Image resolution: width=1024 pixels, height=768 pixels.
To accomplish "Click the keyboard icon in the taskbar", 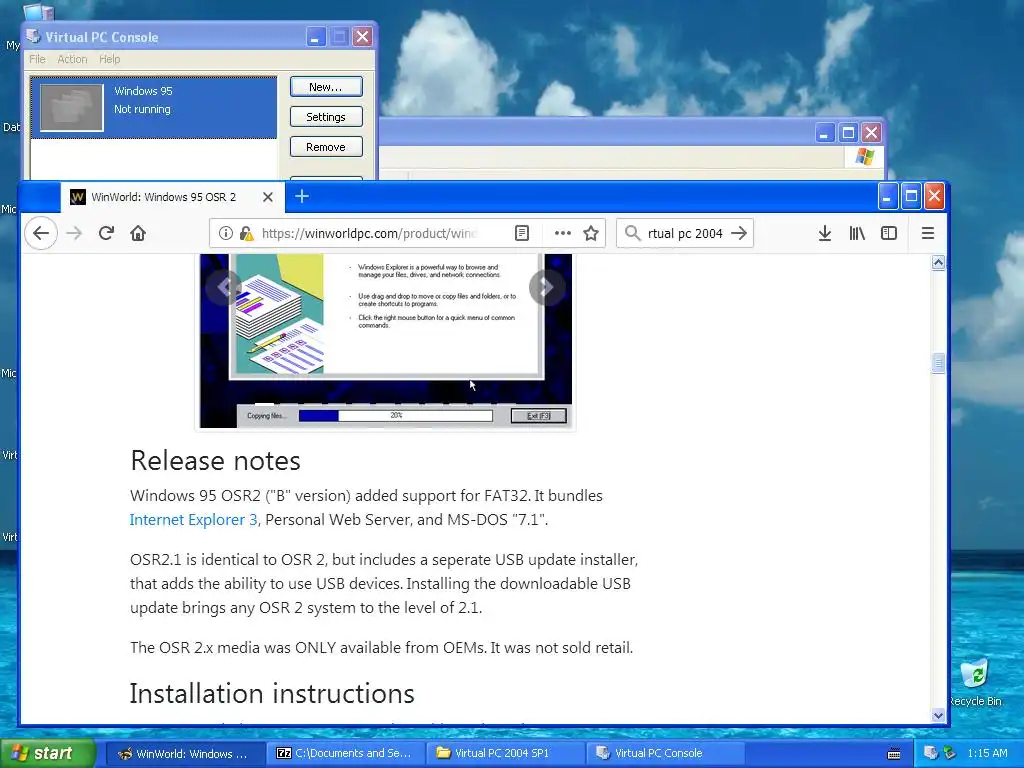I will (x=894, y=754).
